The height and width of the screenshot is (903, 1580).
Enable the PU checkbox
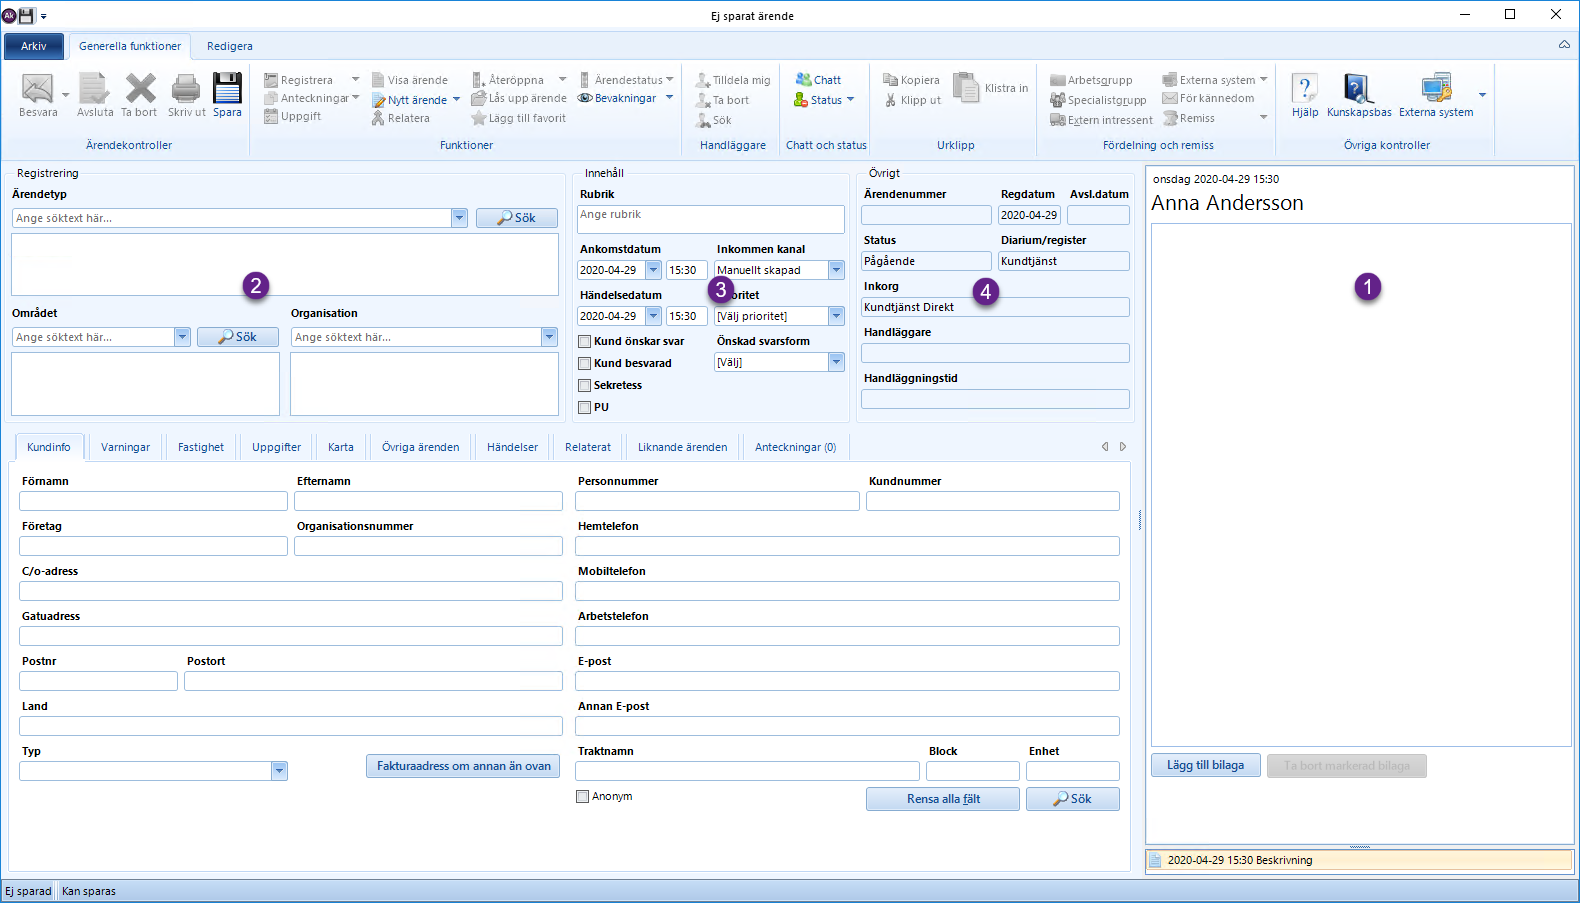click(x=585, y=408)
